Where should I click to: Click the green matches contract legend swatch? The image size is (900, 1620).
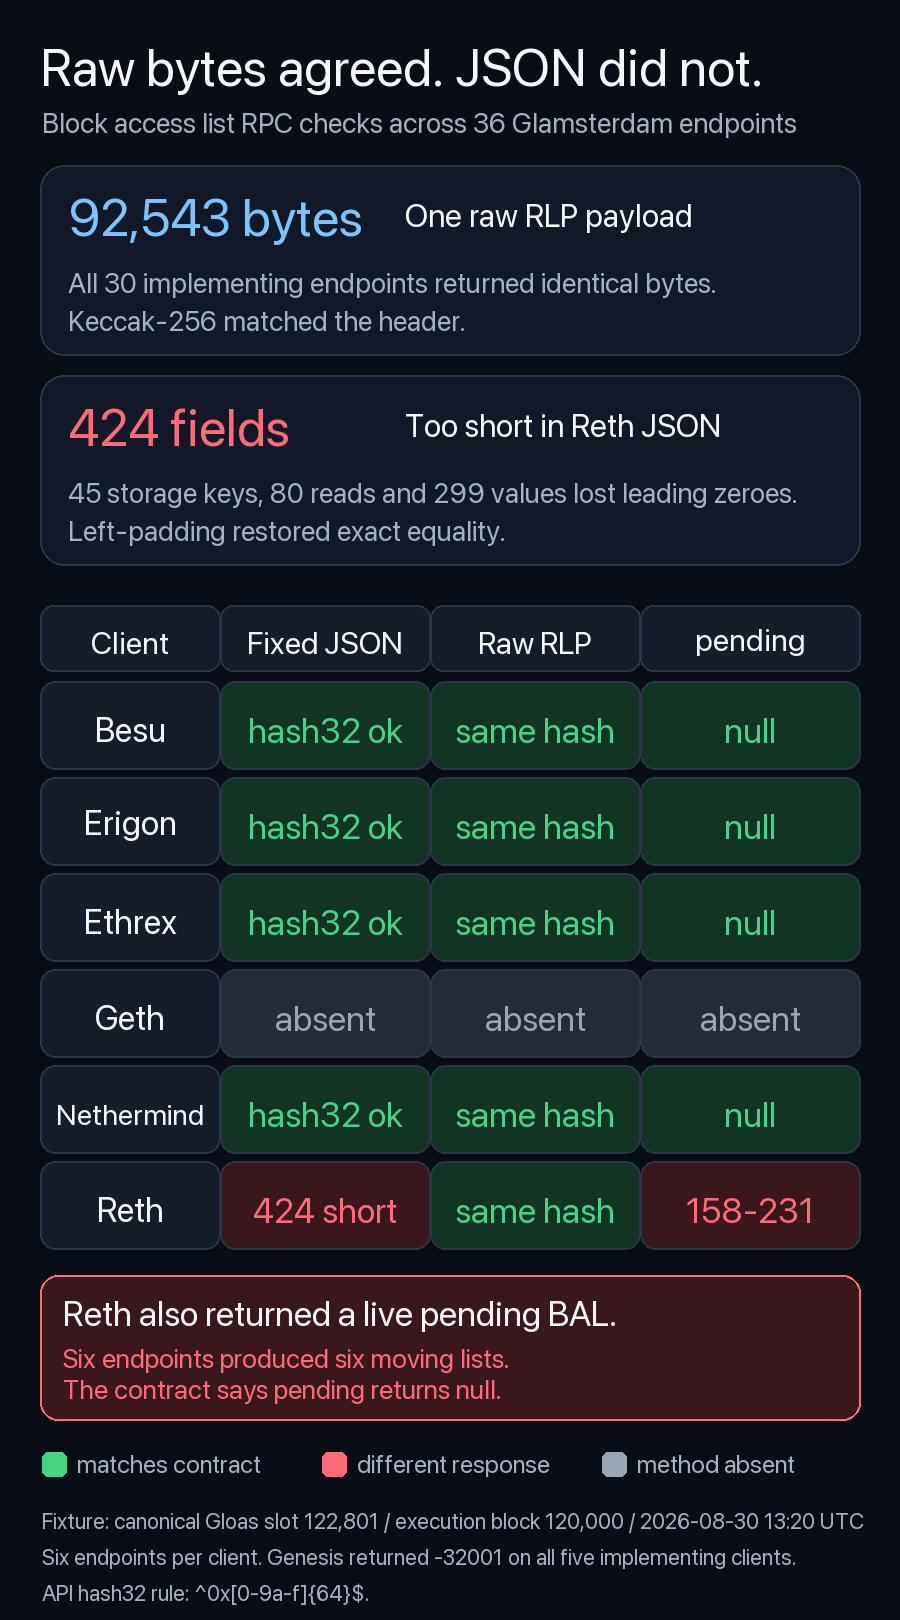[54, 1465]
